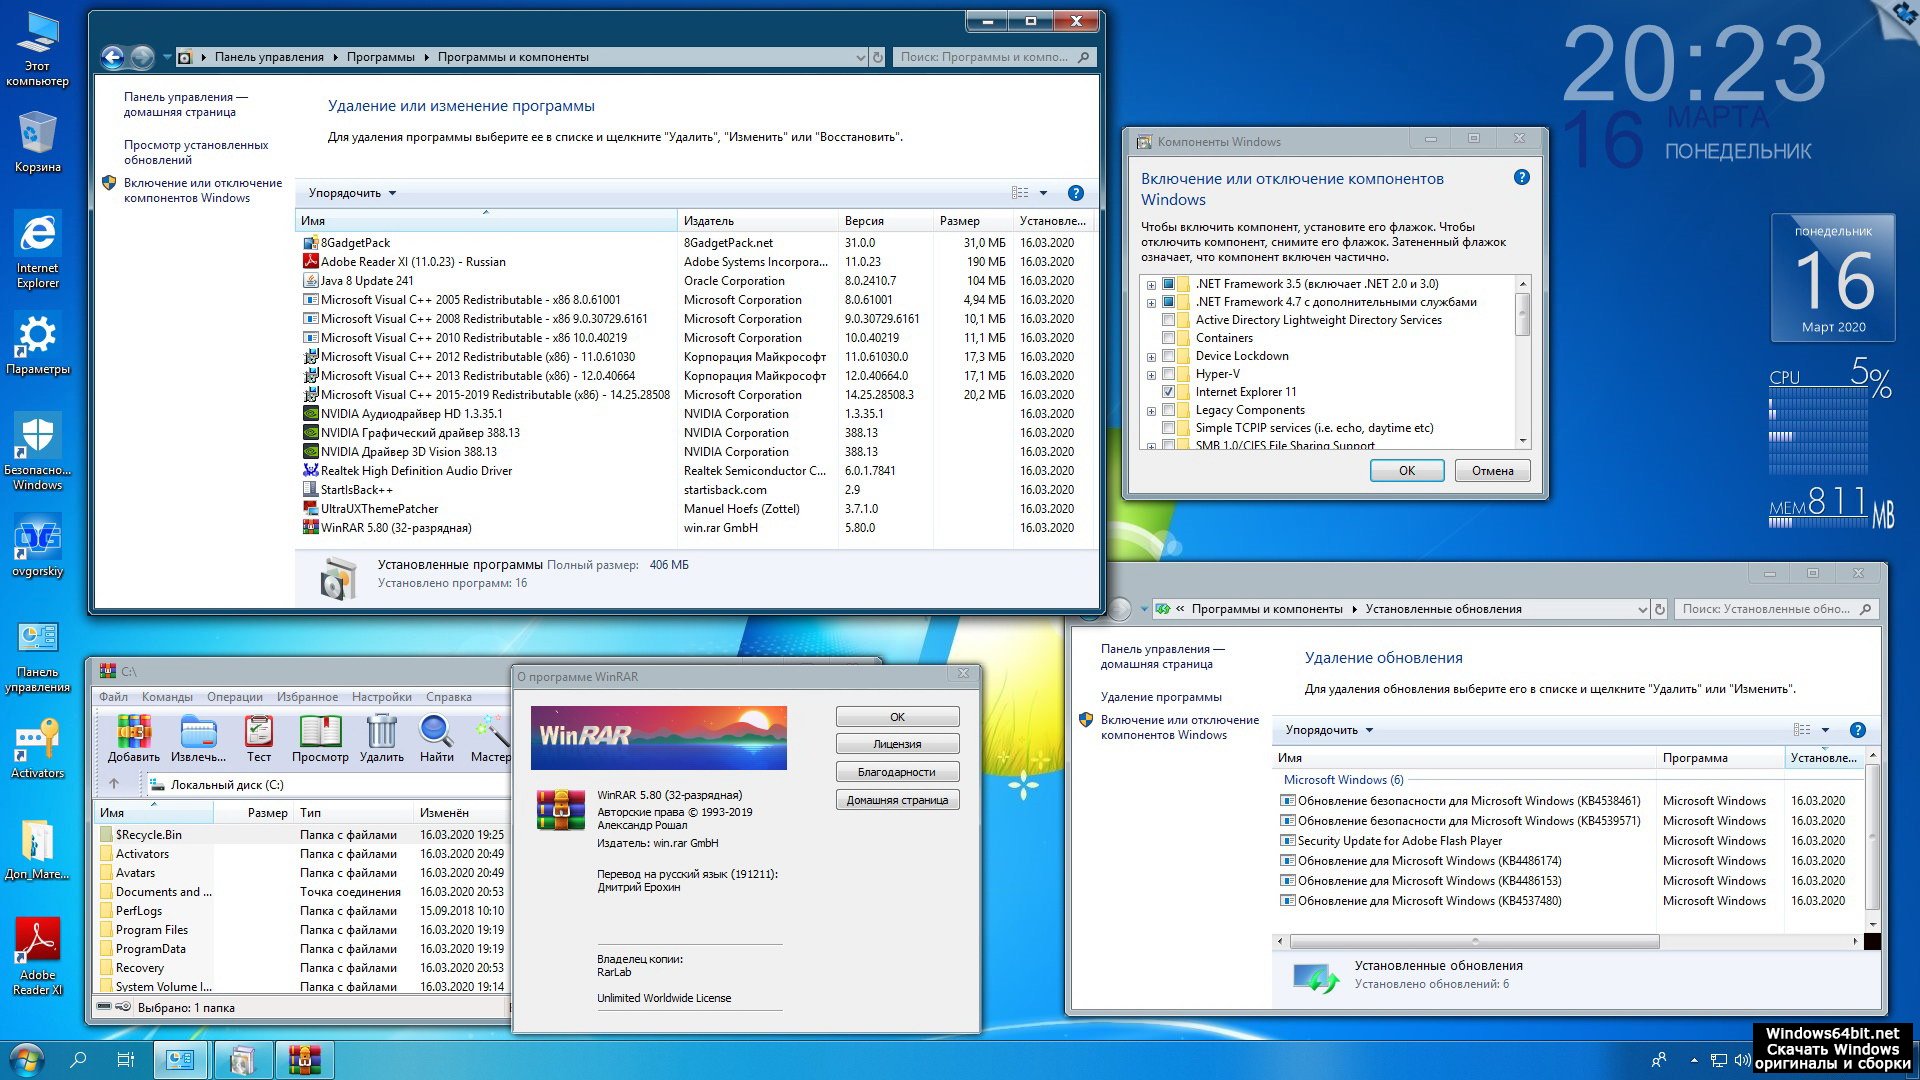
Task: Expand .NET Framework 3.5 tree node
Action: [1151, 285]
